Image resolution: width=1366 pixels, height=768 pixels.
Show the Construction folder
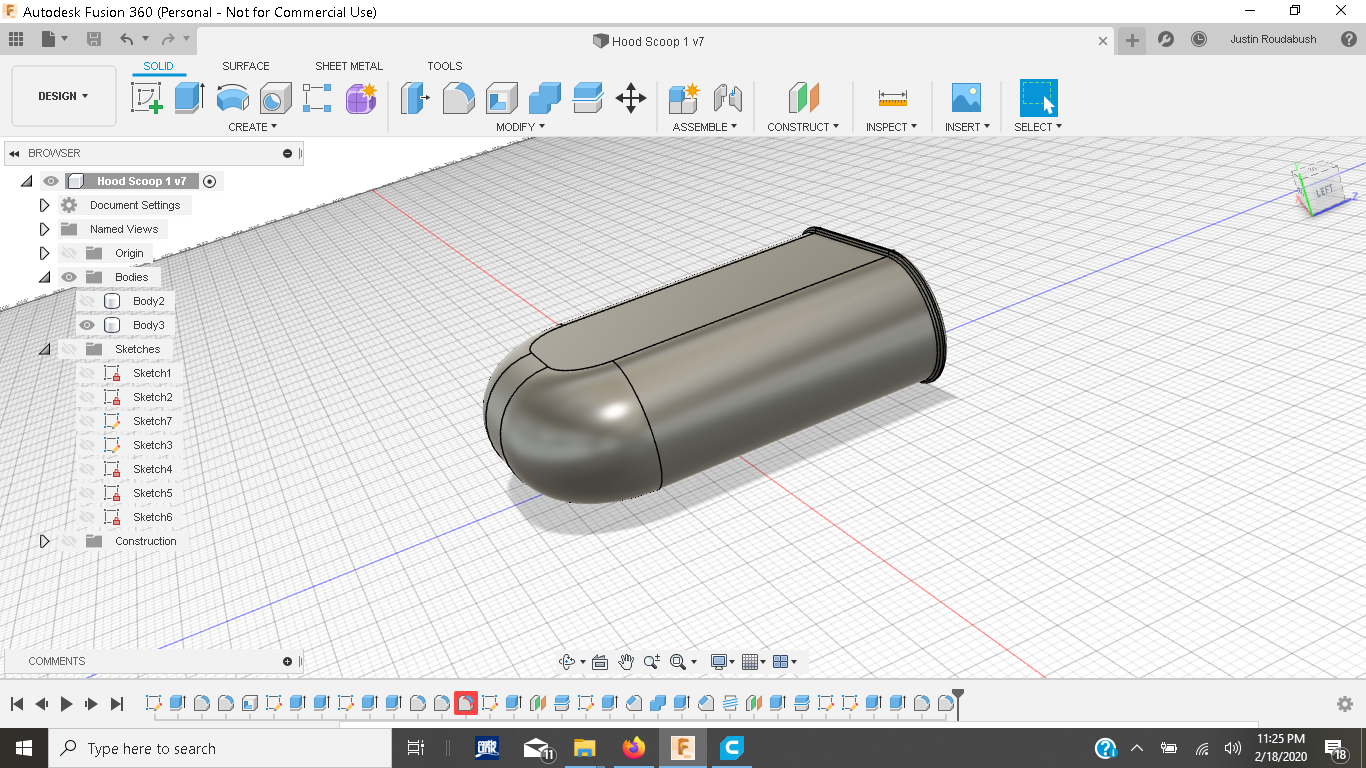pyautogui.click(x=69, y=541)
